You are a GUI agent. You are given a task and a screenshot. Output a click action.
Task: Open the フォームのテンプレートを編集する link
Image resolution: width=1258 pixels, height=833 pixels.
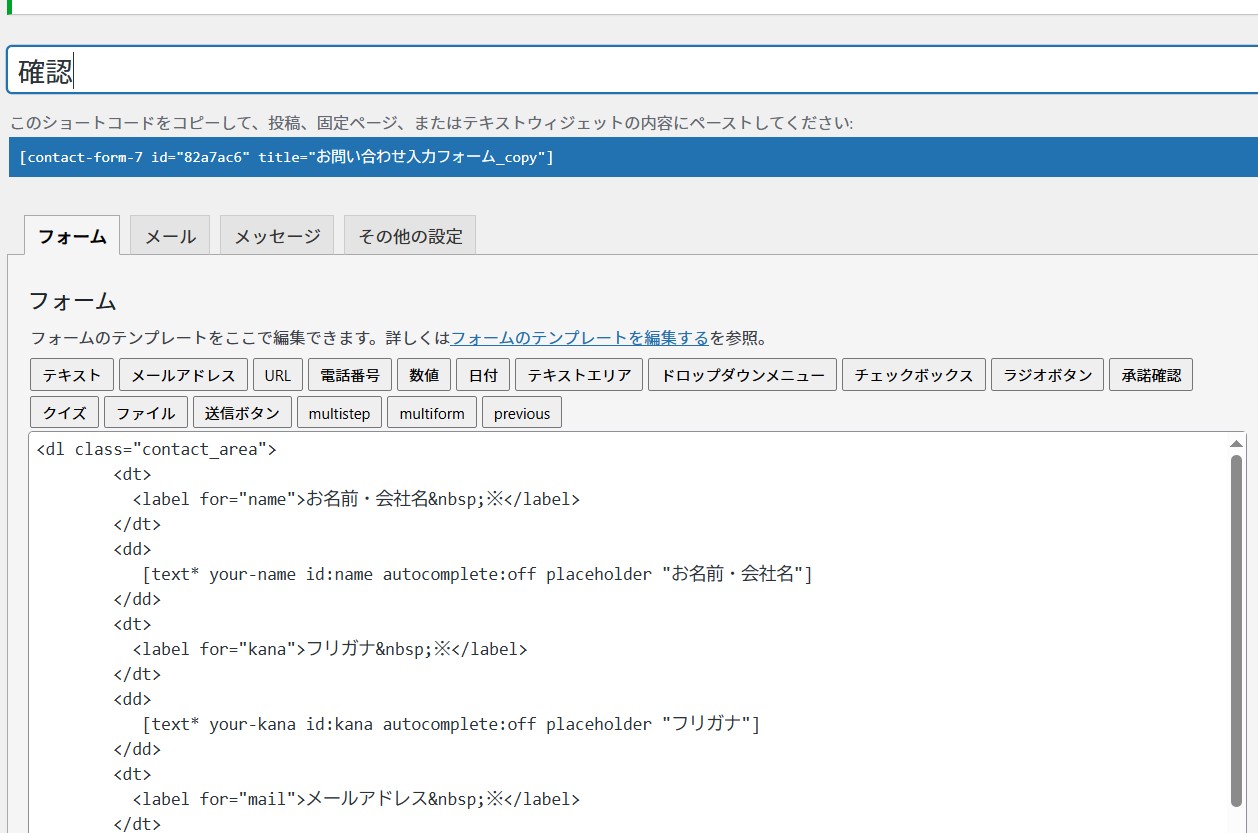click(x=580, y=338)
